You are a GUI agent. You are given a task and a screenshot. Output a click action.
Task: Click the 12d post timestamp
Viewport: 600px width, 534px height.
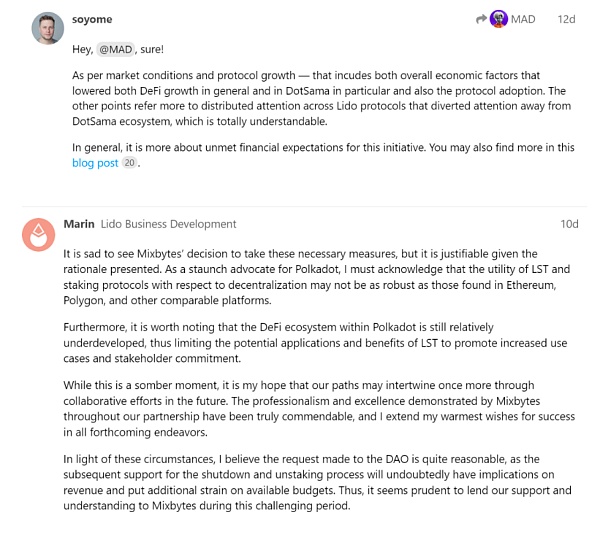(x=566, y=19)
